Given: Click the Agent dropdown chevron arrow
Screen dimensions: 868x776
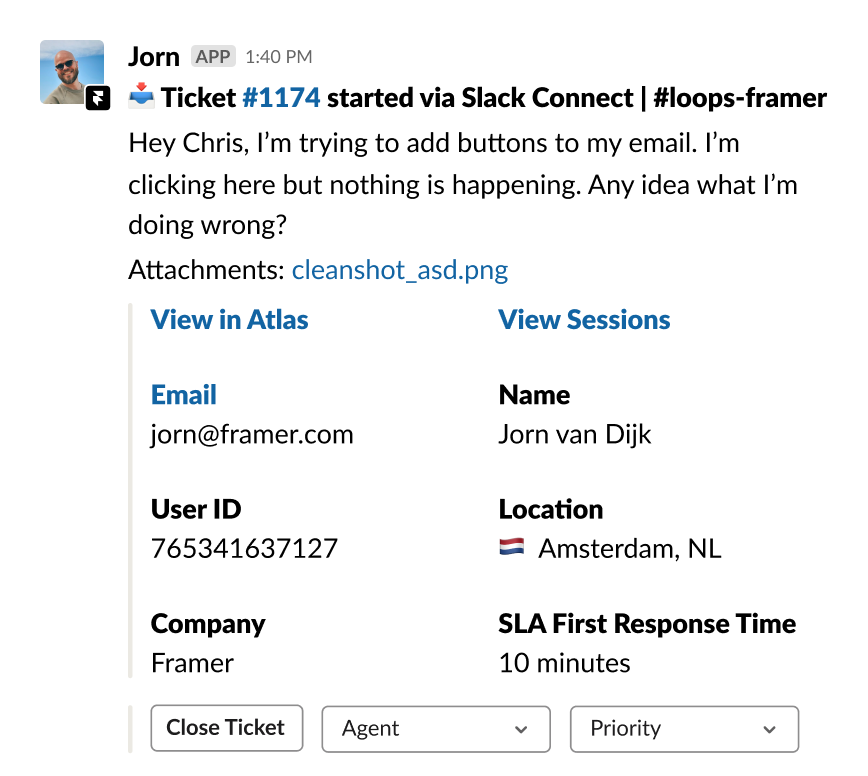Looking at the screenshot, I should [521, 730].
